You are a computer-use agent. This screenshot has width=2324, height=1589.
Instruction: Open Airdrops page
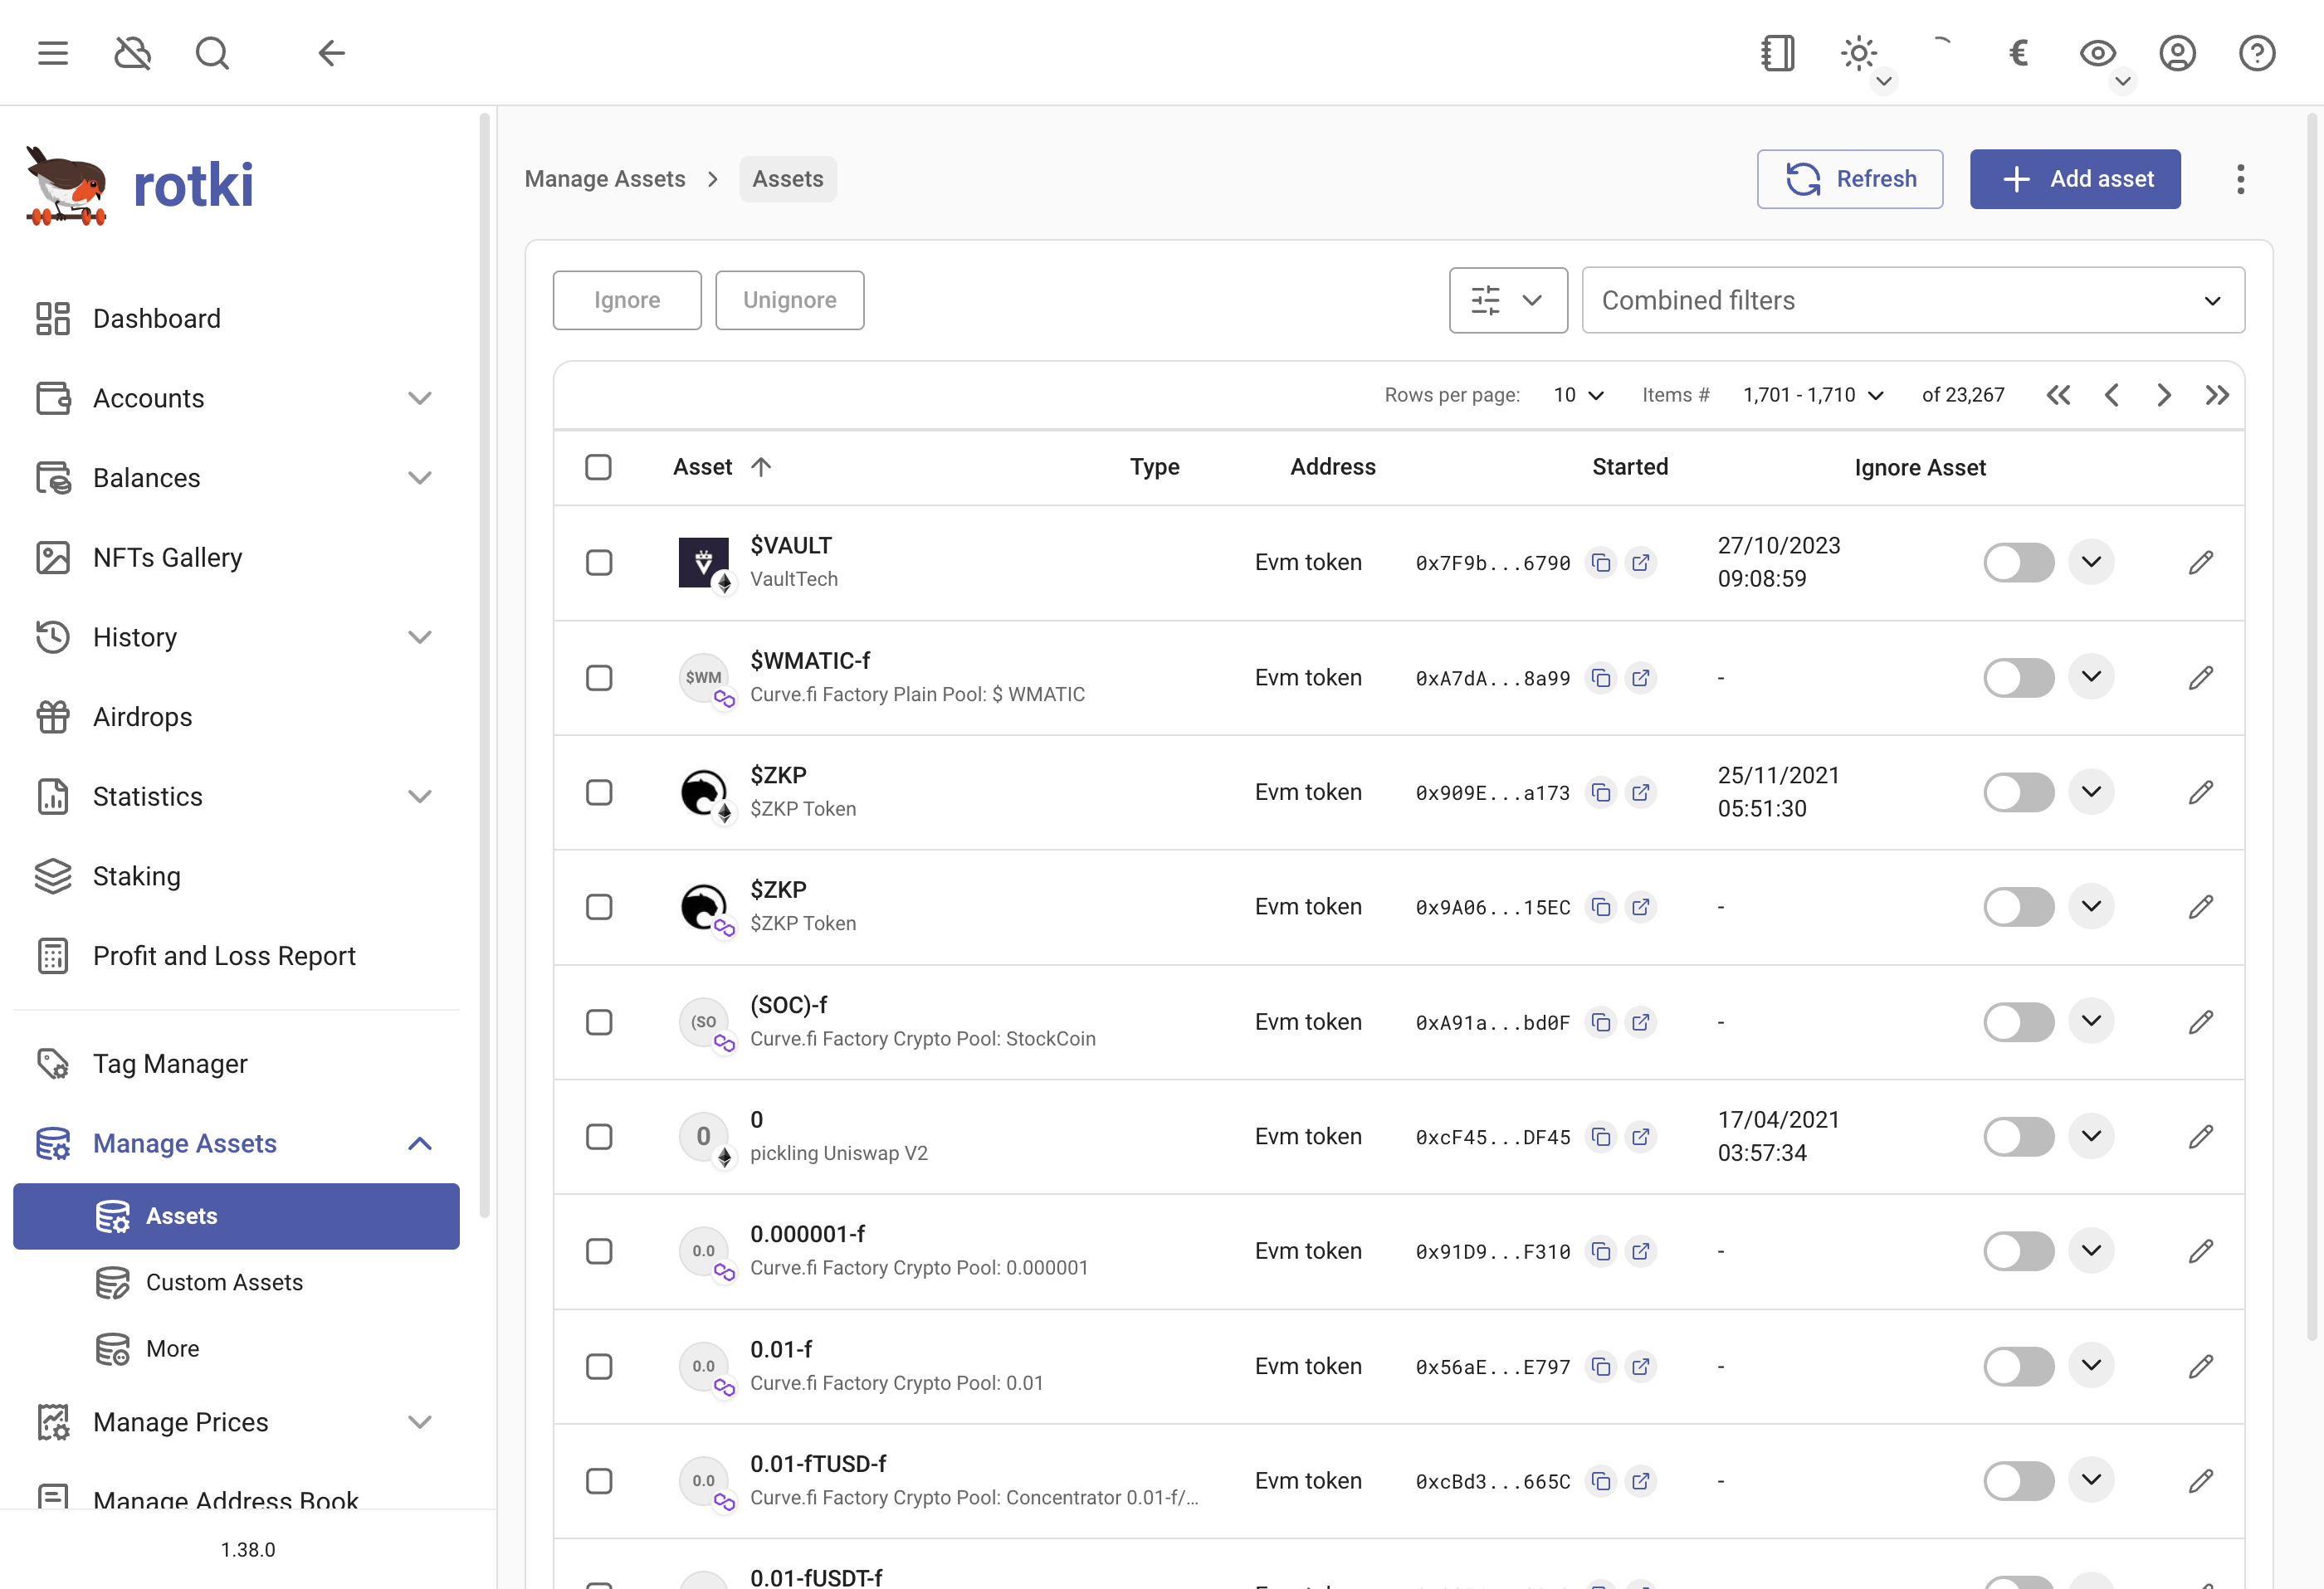click(x=236, y=717)
